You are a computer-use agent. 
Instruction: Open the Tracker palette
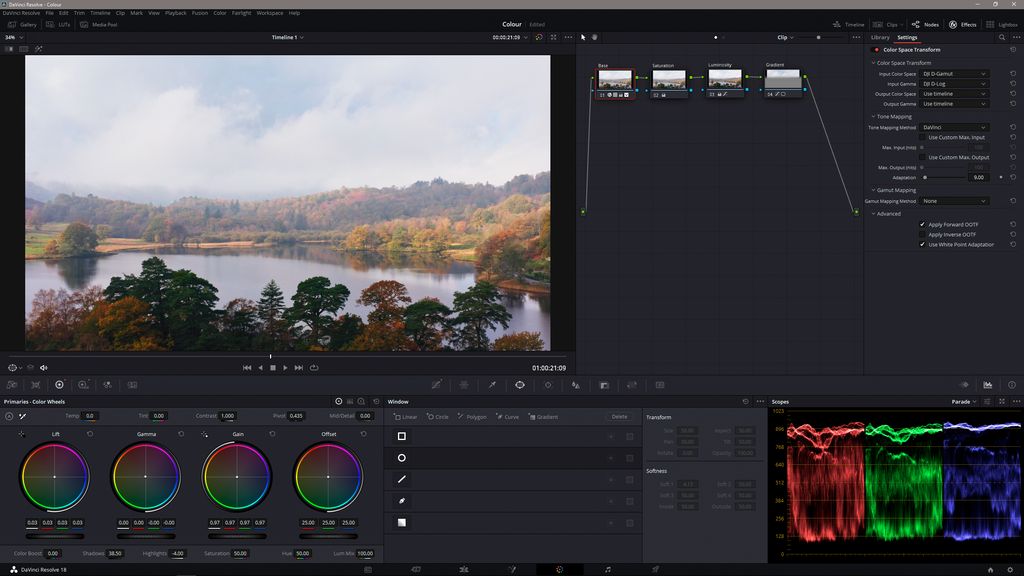point(547,384)
